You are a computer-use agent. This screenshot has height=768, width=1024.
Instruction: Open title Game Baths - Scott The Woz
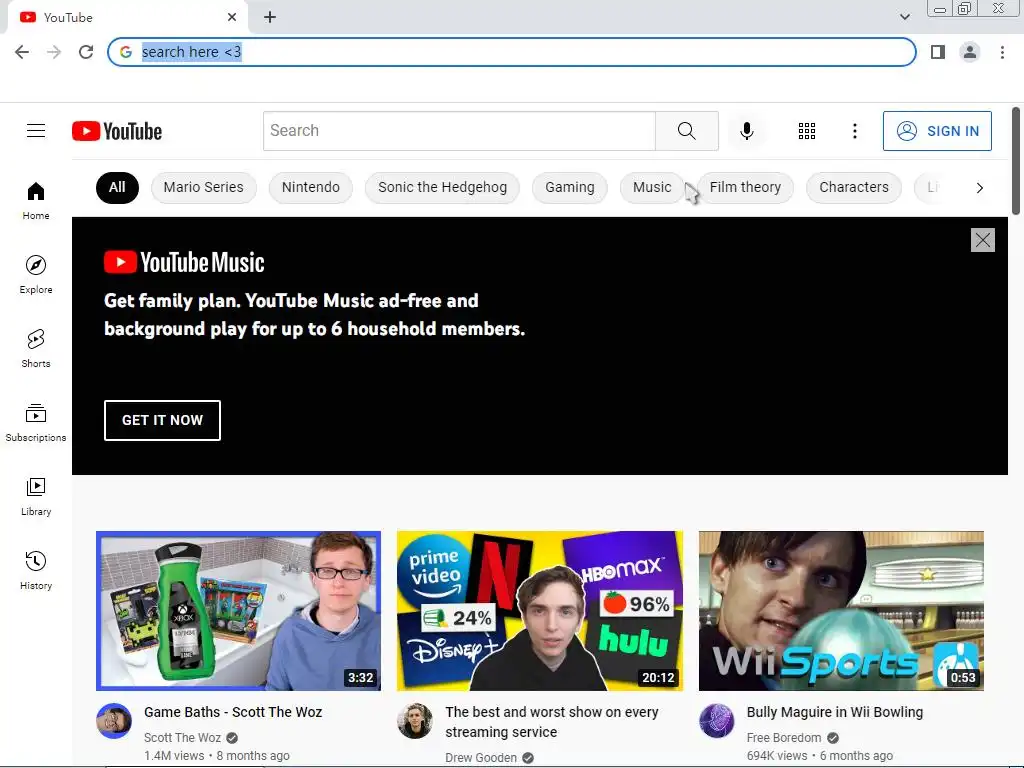point(233,712)
